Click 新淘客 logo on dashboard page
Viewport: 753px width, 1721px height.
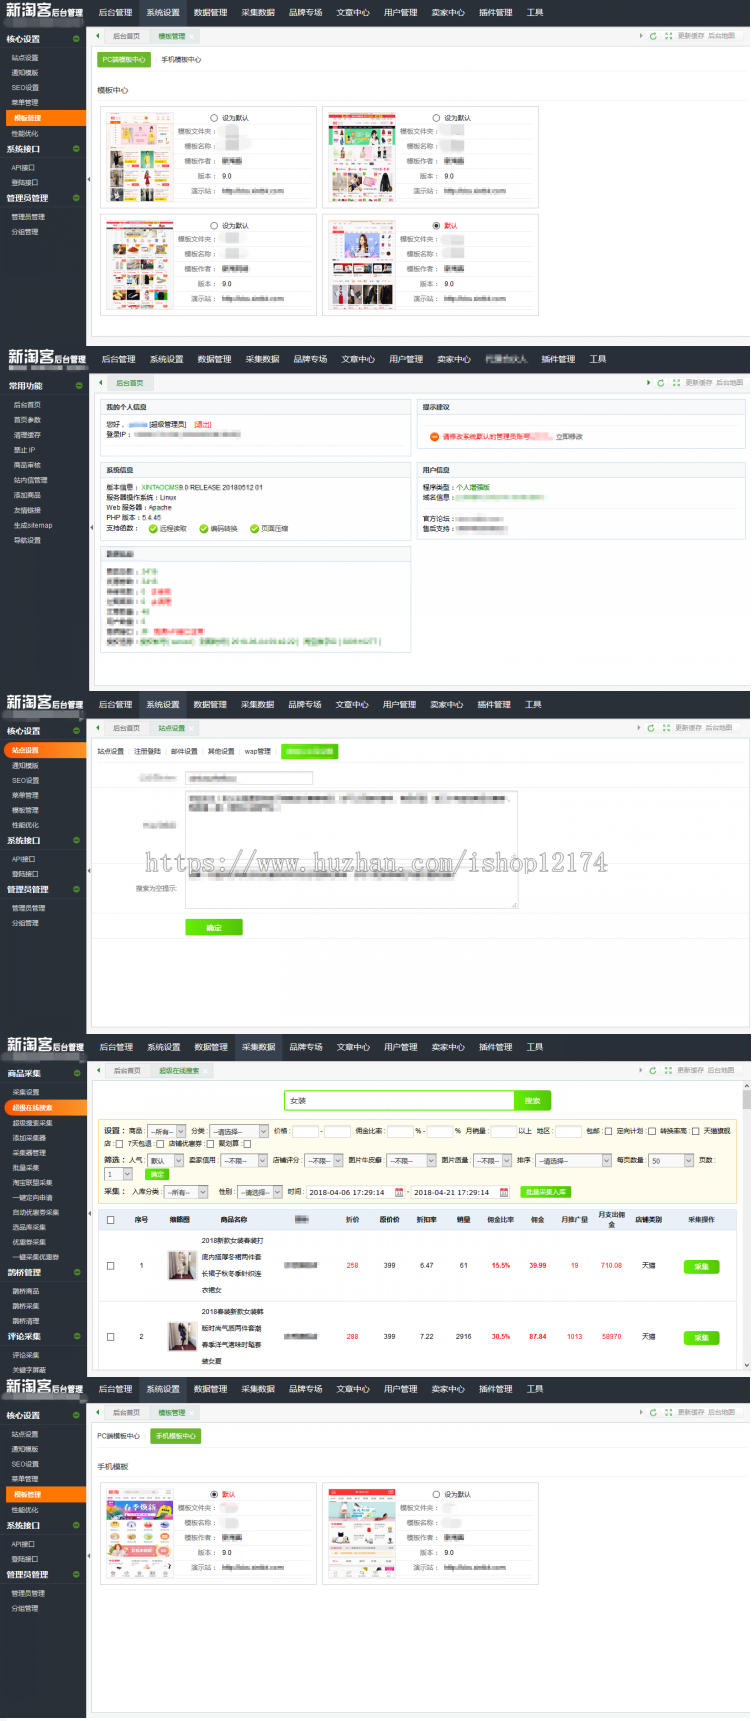point(46,357)
